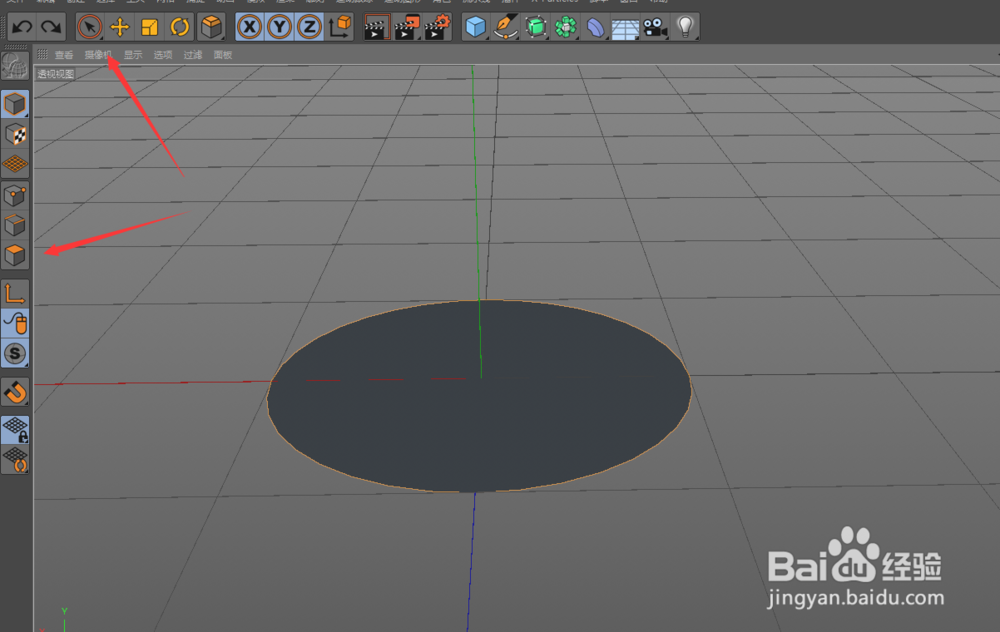This screenshot has width=1000, height=632.
Task: Select the Move tool
Action: [119, 27]
